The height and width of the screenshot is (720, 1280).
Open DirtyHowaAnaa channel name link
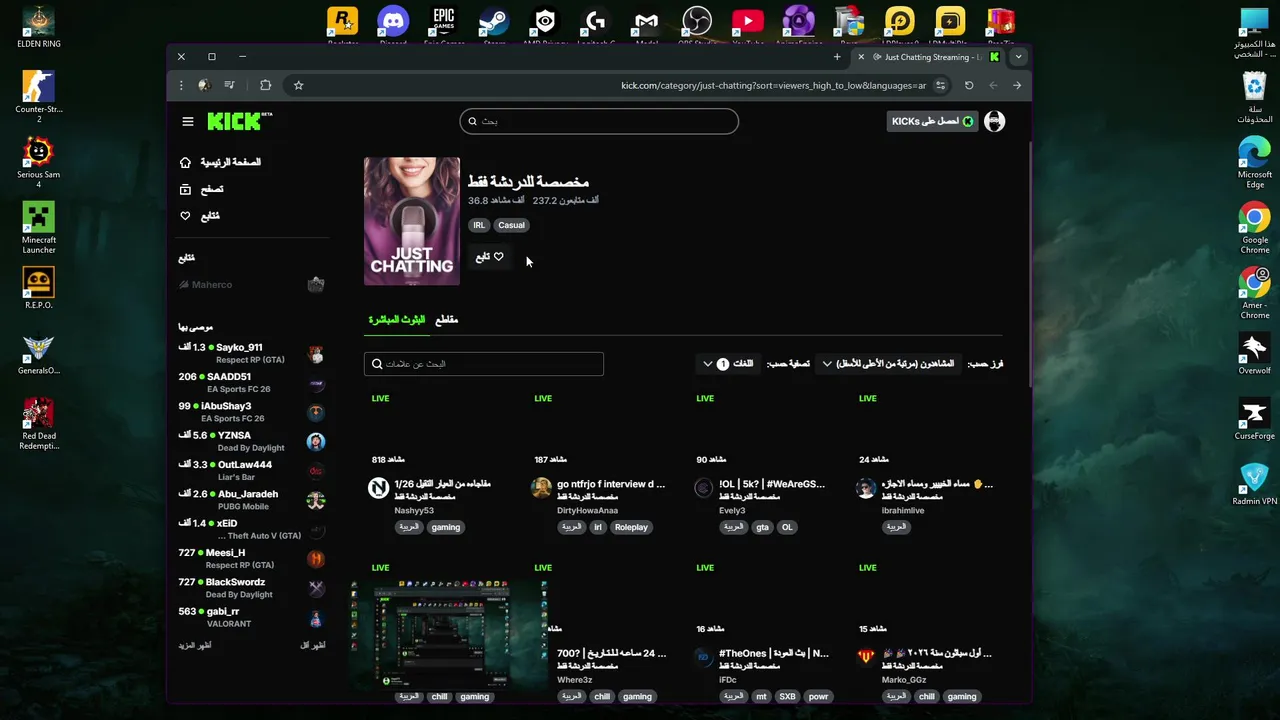point(587,511)
